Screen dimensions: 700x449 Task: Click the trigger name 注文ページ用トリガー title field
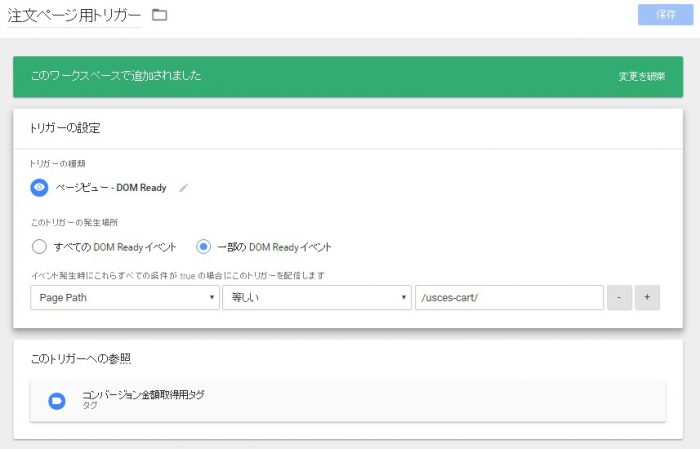73,15
